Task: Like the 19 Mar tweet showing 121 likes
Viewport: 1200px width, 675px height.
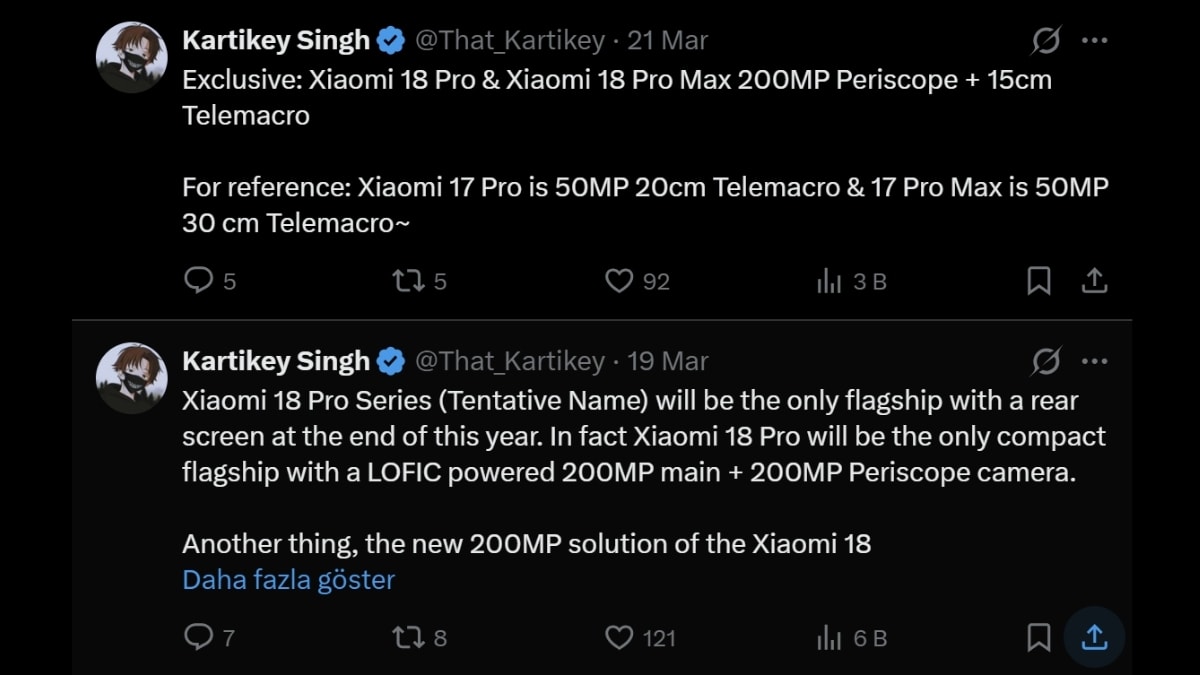Action: (622, 637)
